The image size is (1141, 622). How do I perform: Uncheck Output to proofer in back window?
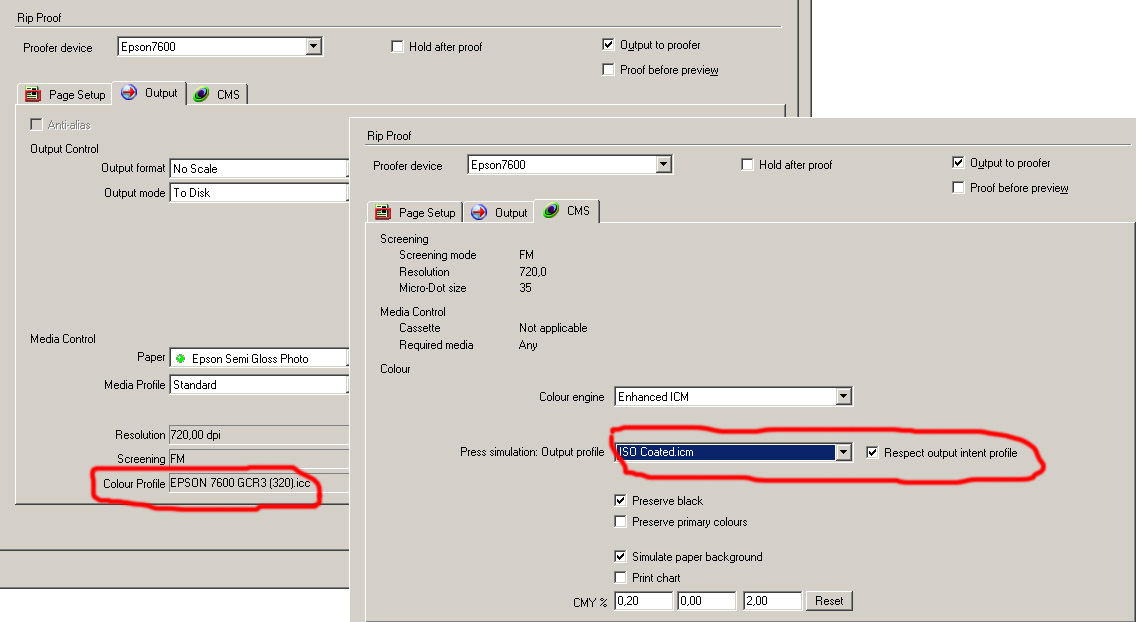tap(608, 44)
